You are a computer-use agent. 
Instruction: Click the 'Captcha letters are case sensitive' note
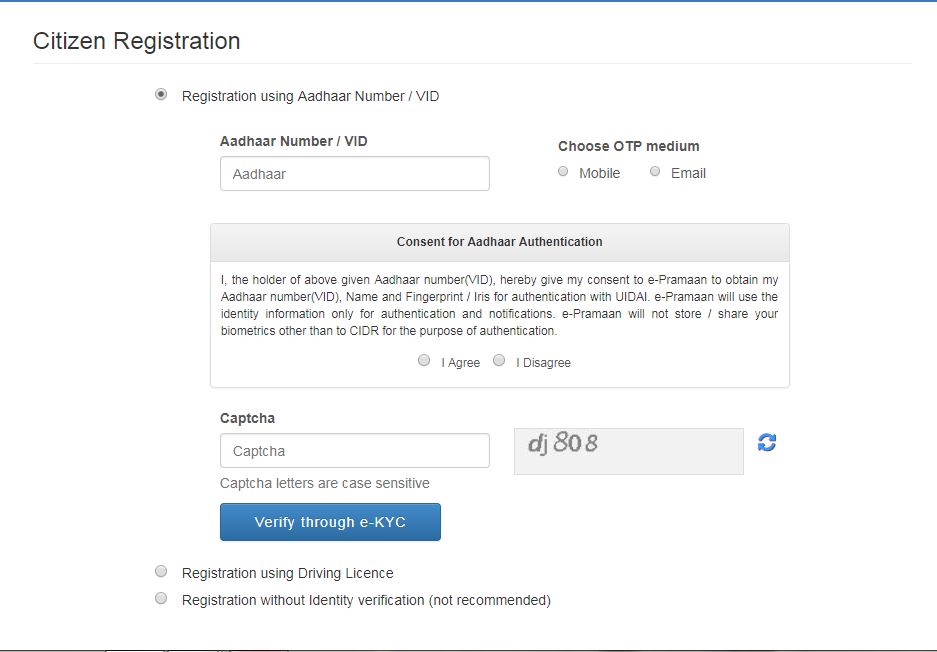coord(325,483)
